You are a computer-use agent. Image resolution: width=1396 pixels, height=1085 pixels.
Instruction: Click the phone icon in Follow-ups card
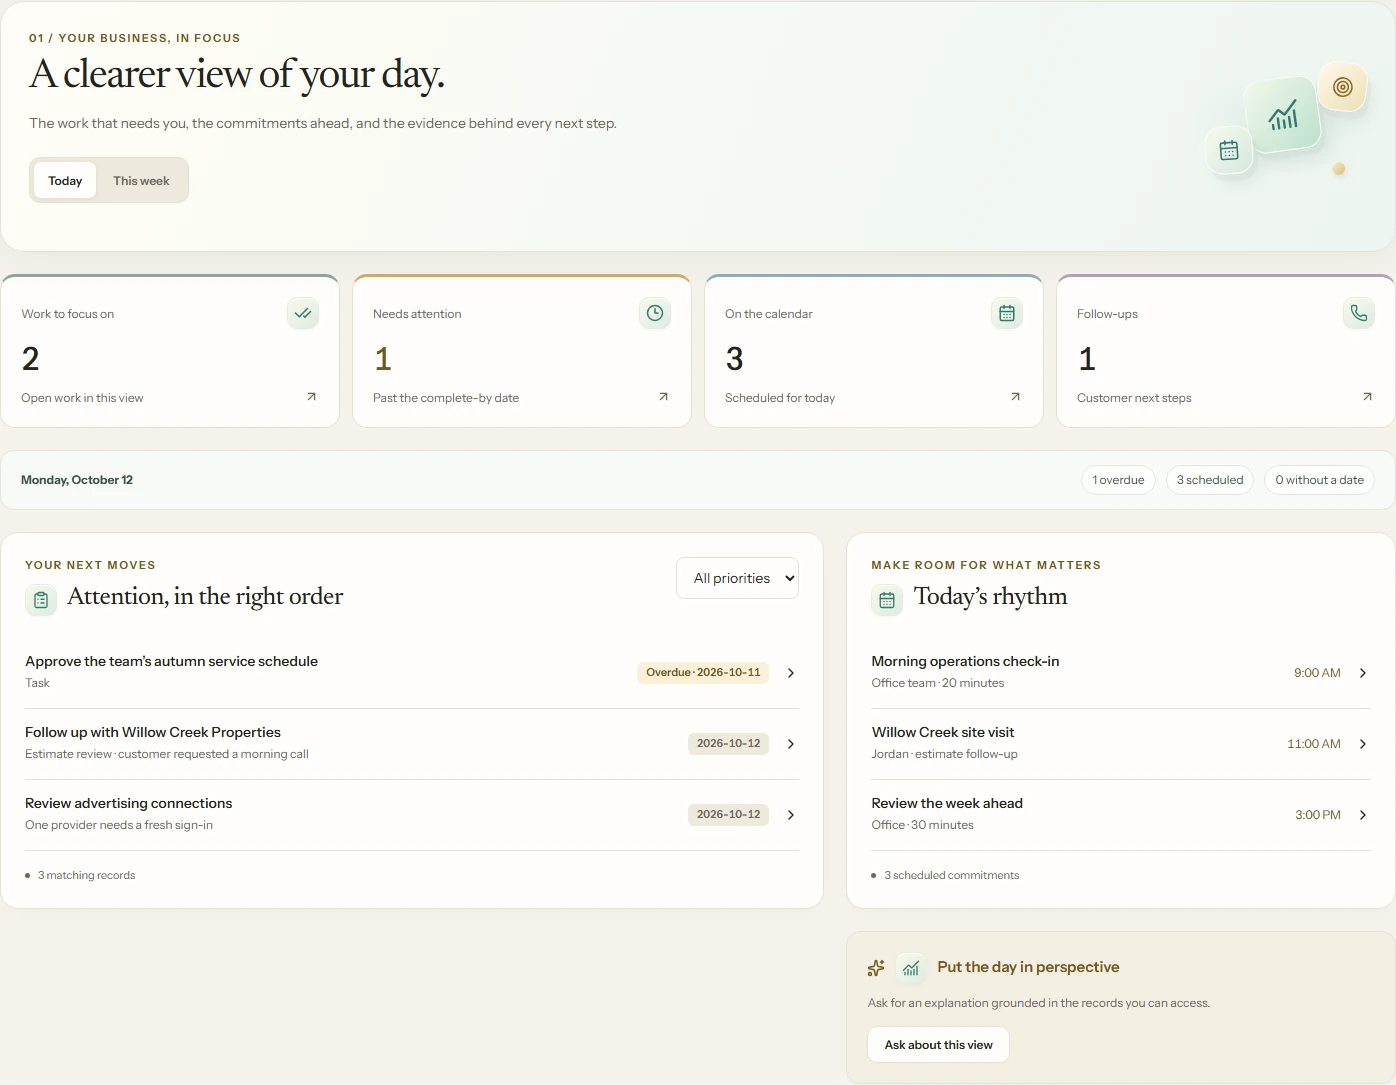(1359, 313)
